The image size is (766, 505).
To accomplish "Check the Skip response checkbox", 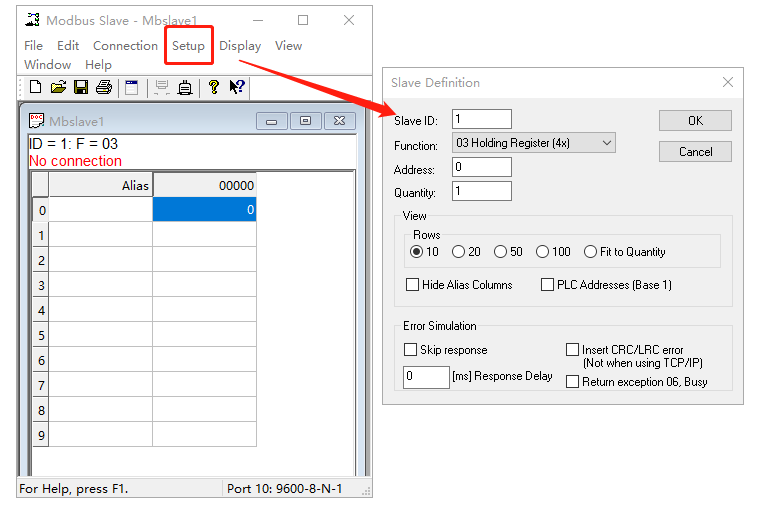I will 410,349.
